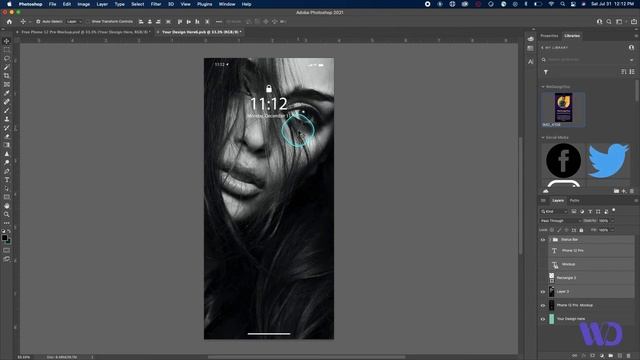Click the Home icon in options bar
Viewport: 640px width, 360px height.
pos(9,22)
